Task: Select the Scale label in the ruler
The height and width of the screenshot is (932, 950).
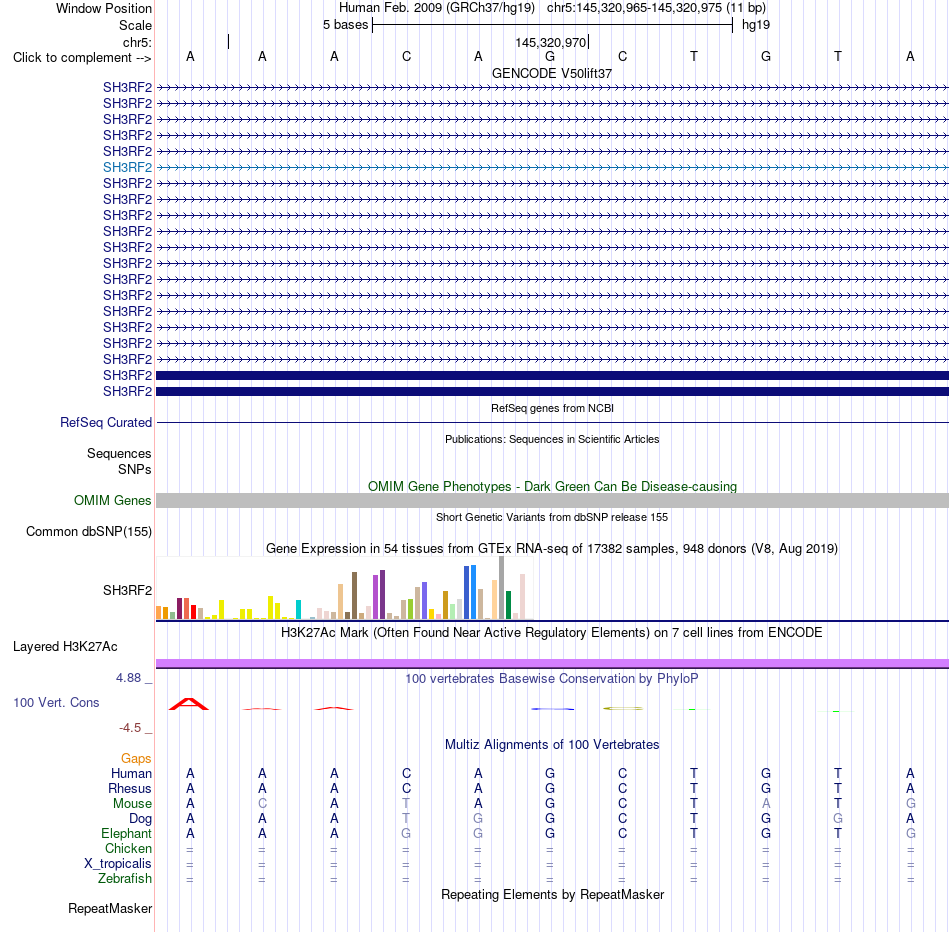Action: tap(135, 25)
